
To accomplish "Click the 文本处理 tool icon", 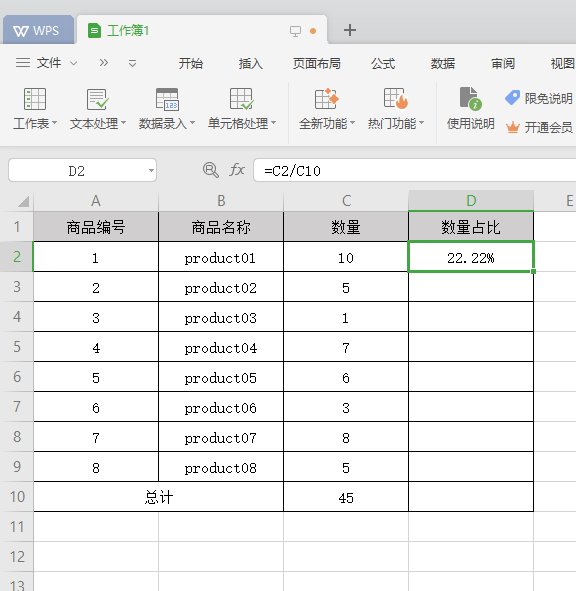I will (x=97, y=99).
